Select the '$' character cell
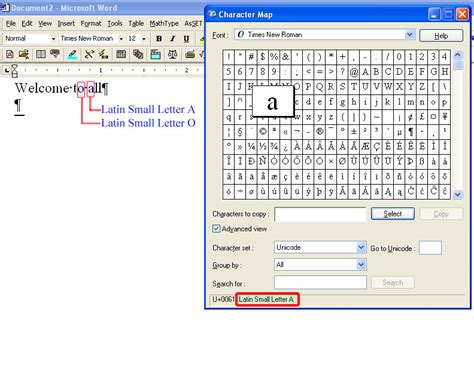Image resolution: width=474 pixels, height=392 pixels. (x=263, y=57)
